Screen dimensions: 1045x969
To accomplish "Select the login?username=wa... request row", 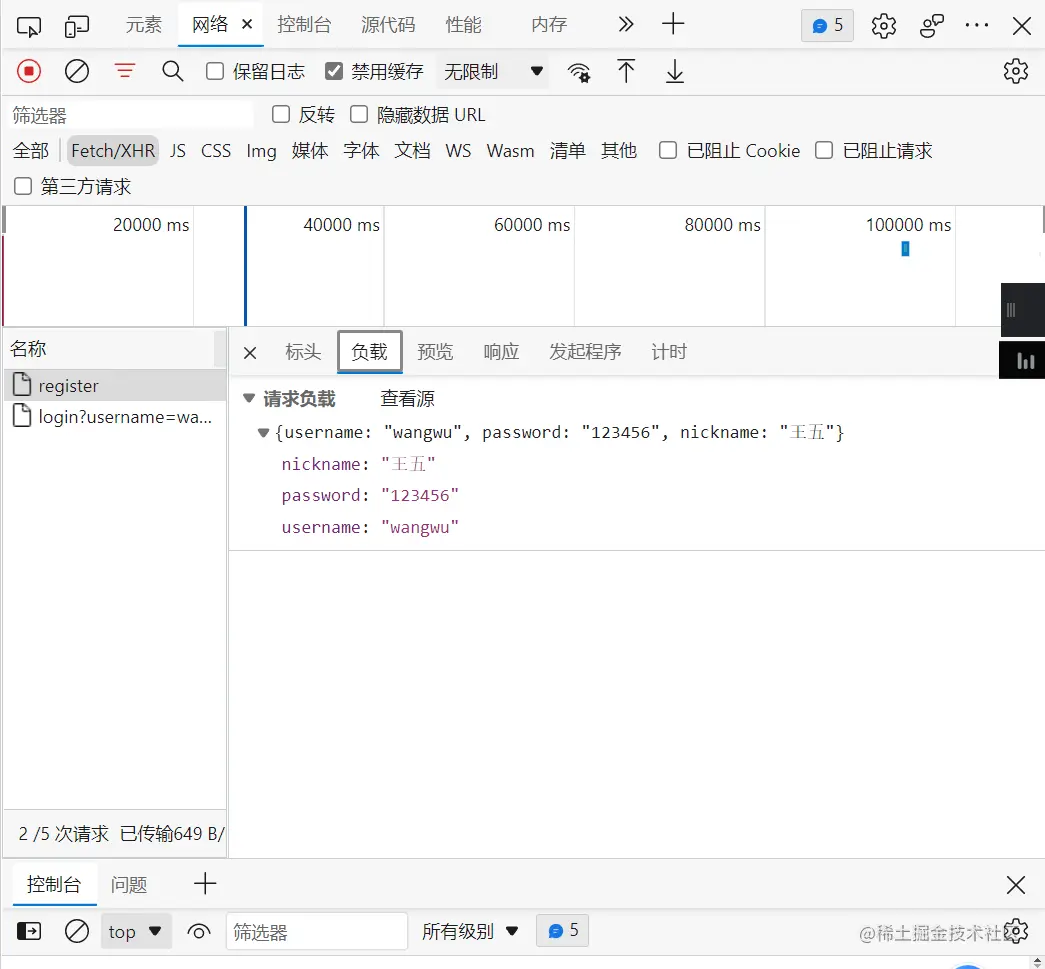I will click(115, 417).
